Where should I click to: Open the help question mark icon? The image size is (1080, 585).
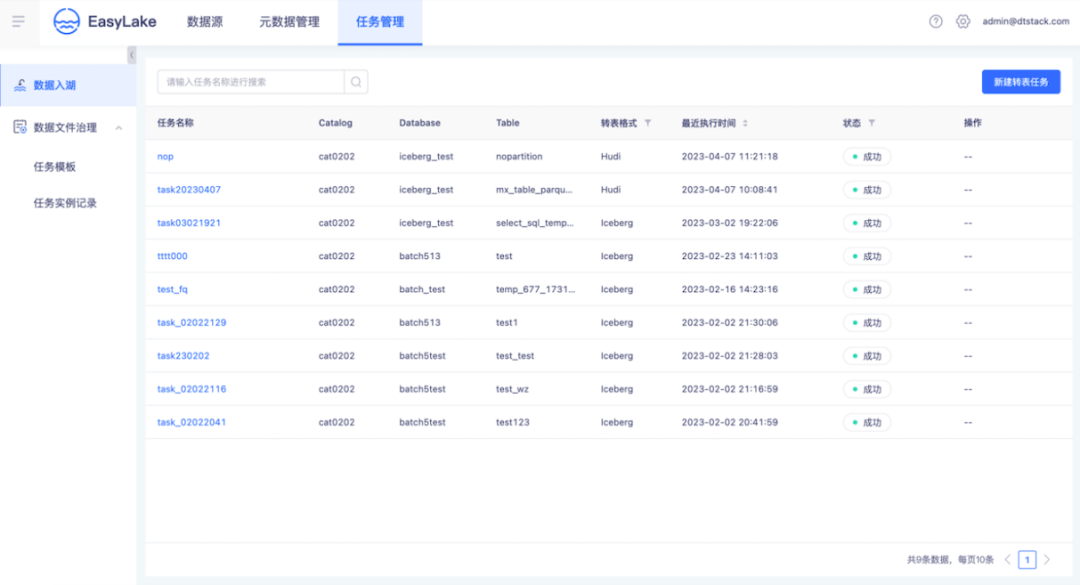click(935, 21)
